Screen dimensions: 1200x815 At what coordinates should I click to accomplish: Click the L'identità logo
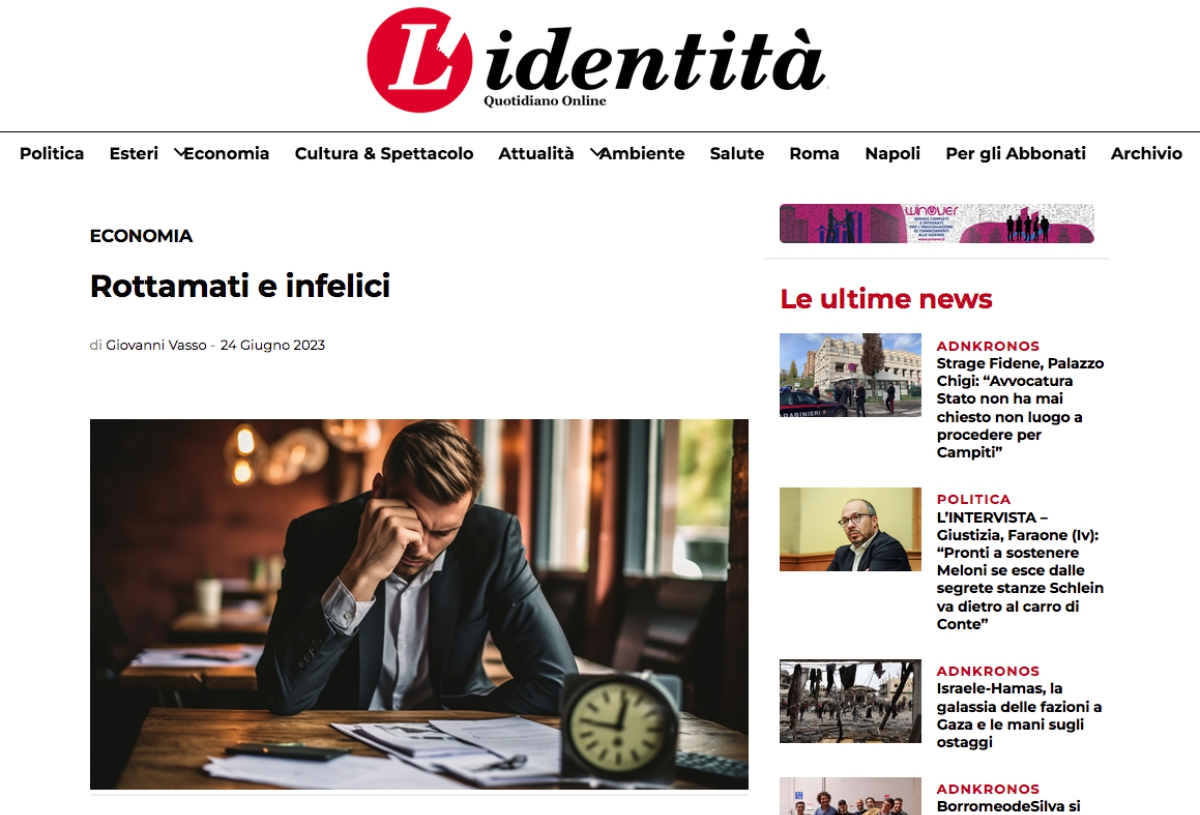597,60
